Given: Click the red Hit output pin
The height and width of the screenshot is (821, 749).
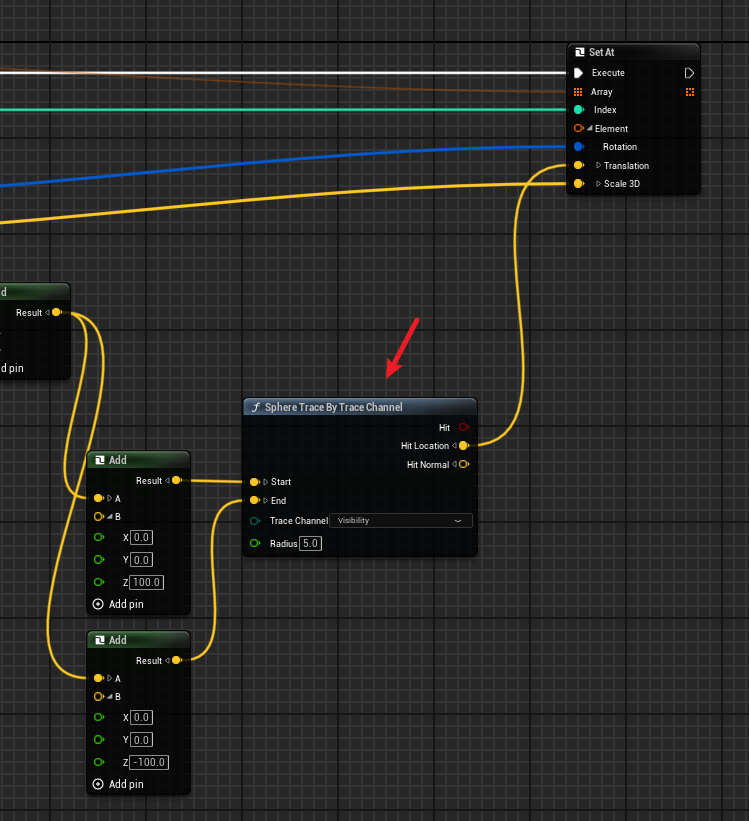Looking at the screenshot, I should tap(464, 427).
